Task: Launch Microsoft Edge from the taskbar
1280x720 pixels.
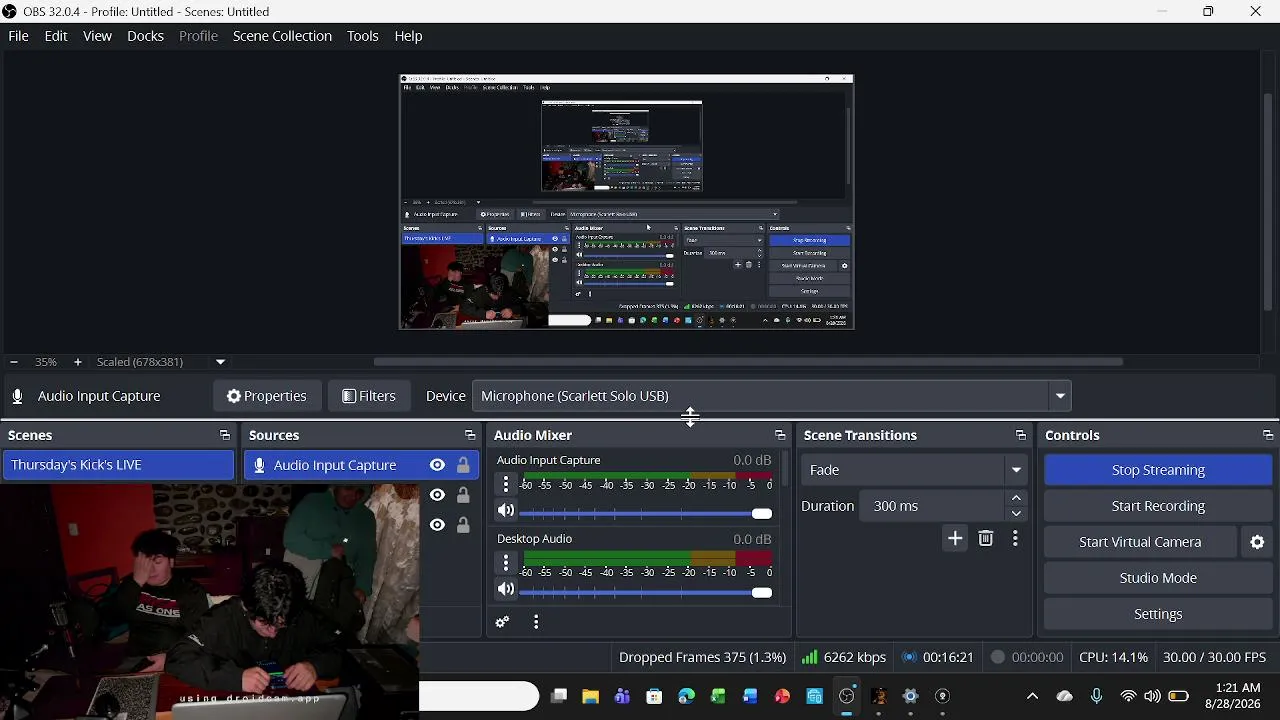Action: [687, 696]
